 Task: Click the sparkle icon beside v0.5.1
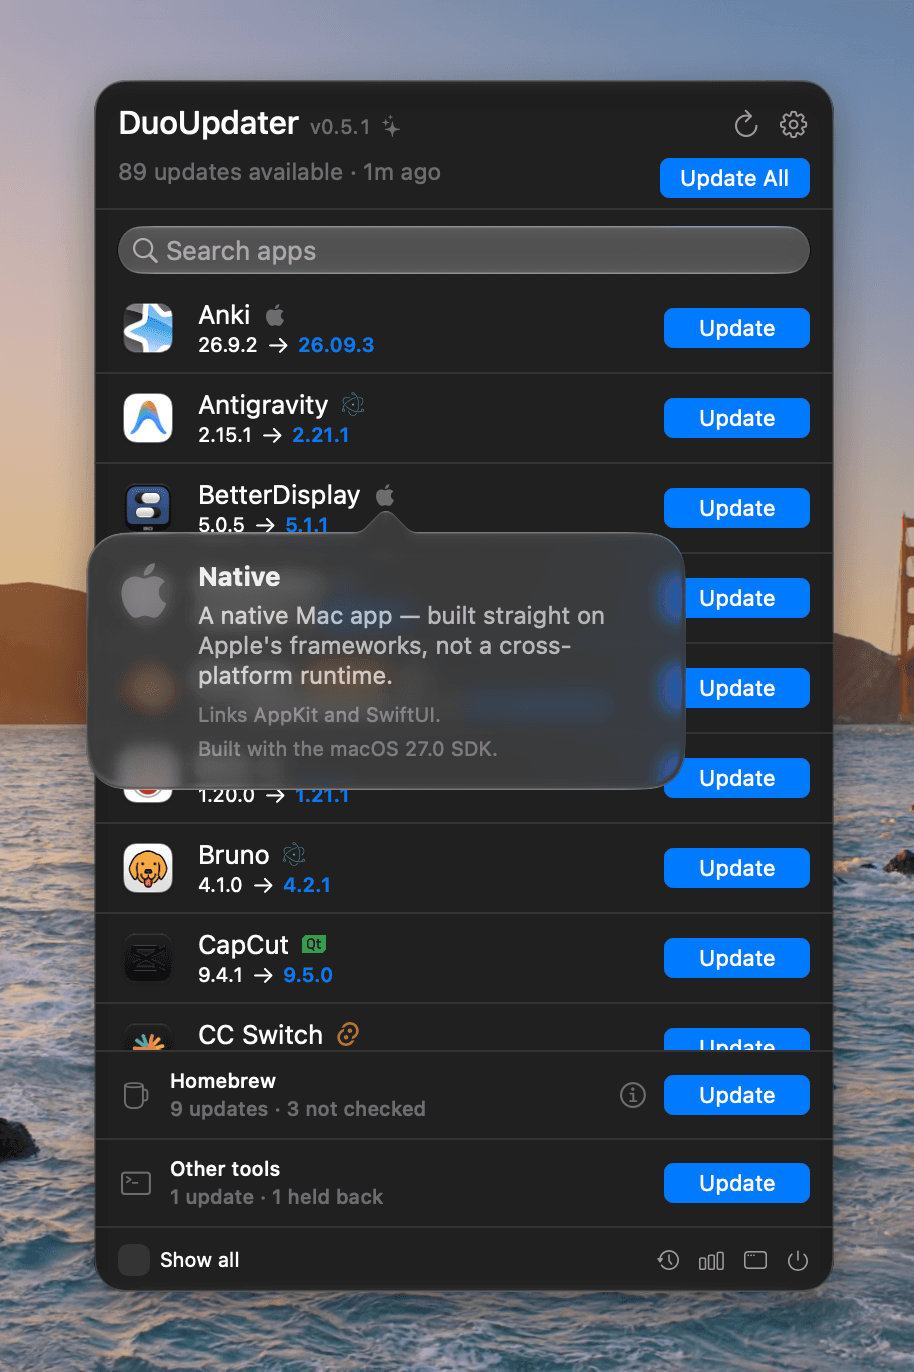pyautogui.click(x=391, y=127)
